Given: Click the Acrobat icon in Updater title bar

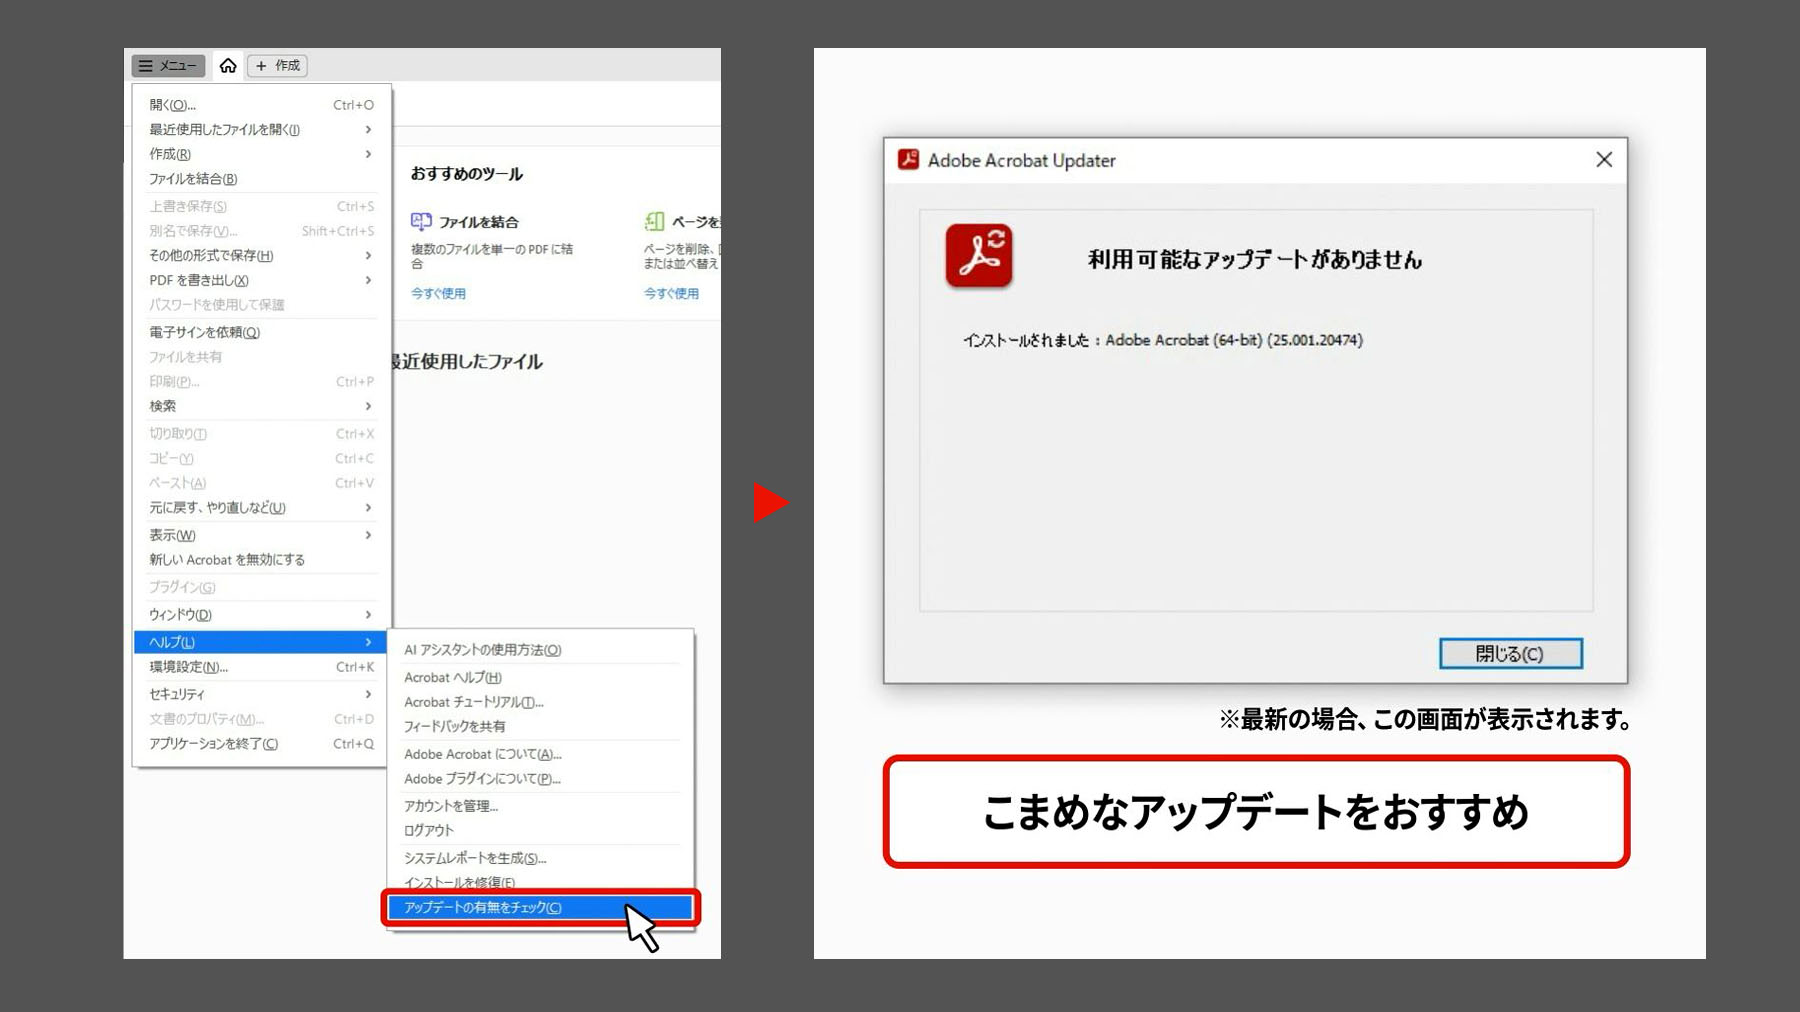Looking at the screenshot, I should click(908, 160).
